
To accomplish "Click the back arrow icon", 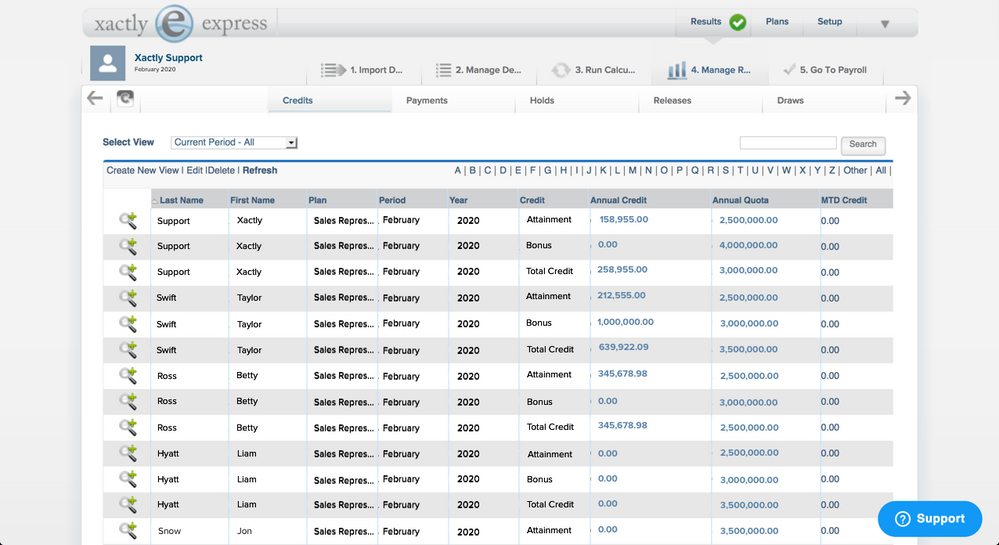I will (95, 98).
